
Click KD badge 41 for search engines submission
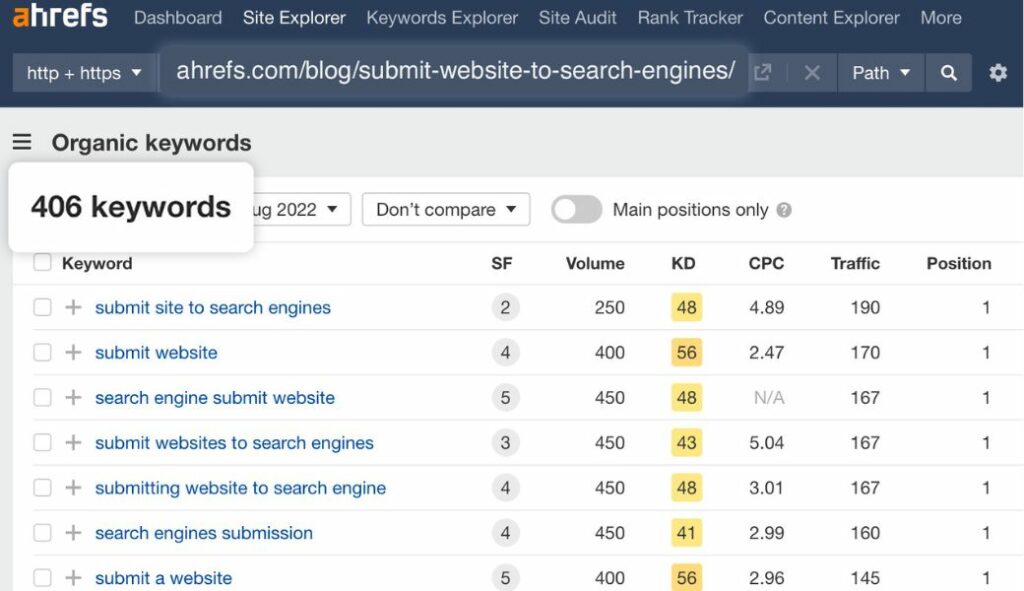coord(686,532)
